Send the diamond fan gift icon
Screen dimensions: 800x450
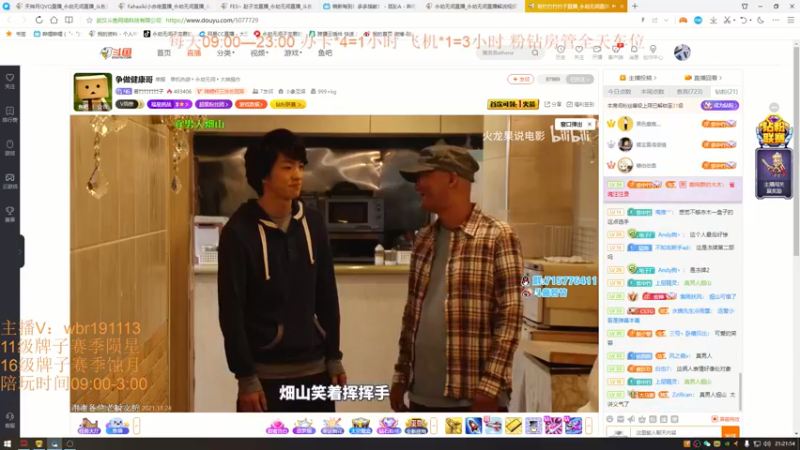[388, 426]
